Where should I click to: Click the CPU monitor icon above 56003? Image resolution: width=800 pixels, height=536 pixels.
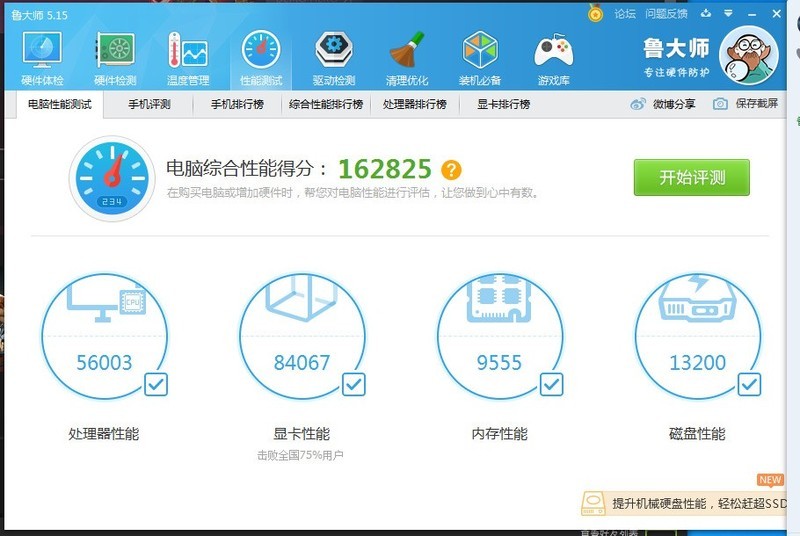(107, 301)
